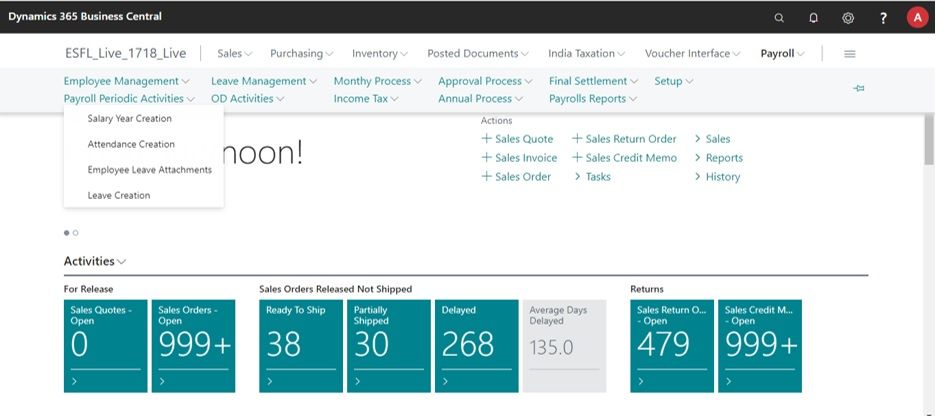Click the ESFL_Live_1718_Live company name
This screenshot has width=938, height=416.
coord(126,53)
